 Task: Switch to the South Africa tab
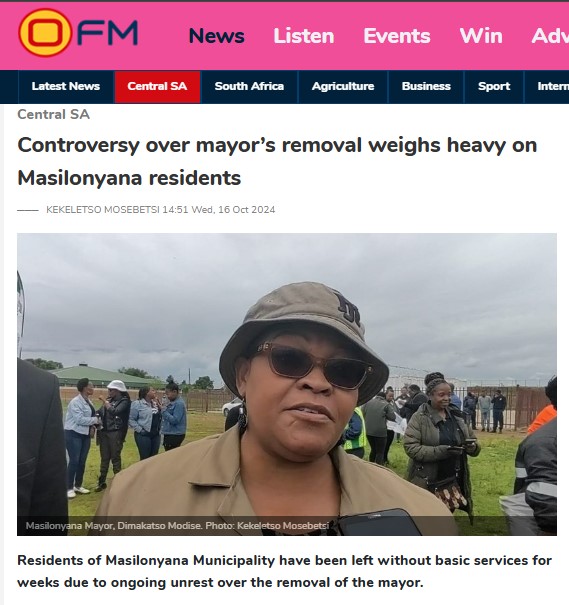pyautogui.click(x=249, y=86)
